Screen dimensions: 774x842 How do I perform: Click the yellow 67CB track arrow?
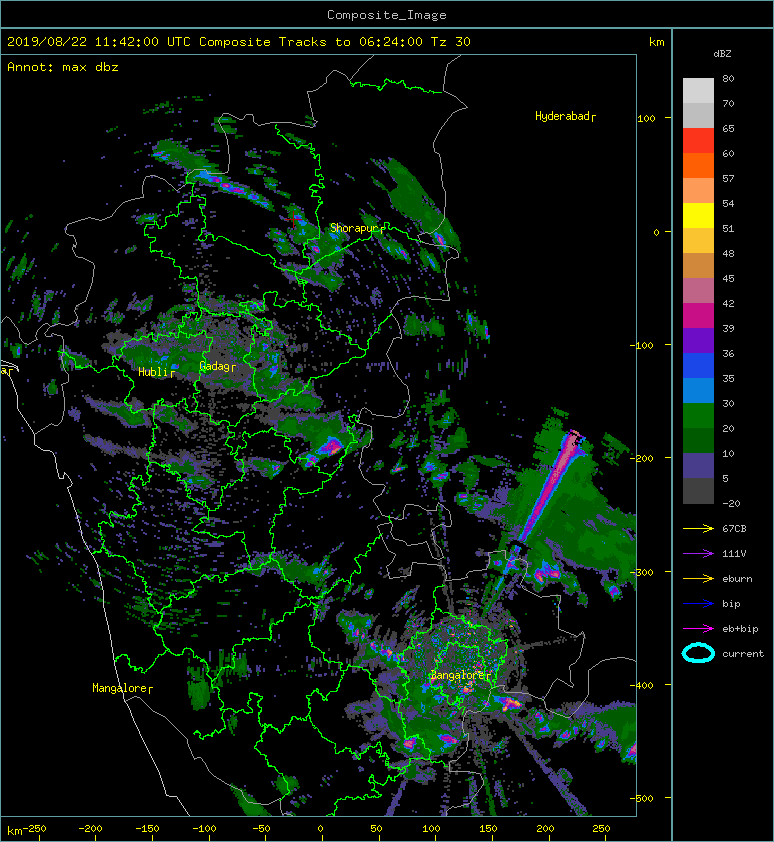pyautogui.click(x=698, y=528)
